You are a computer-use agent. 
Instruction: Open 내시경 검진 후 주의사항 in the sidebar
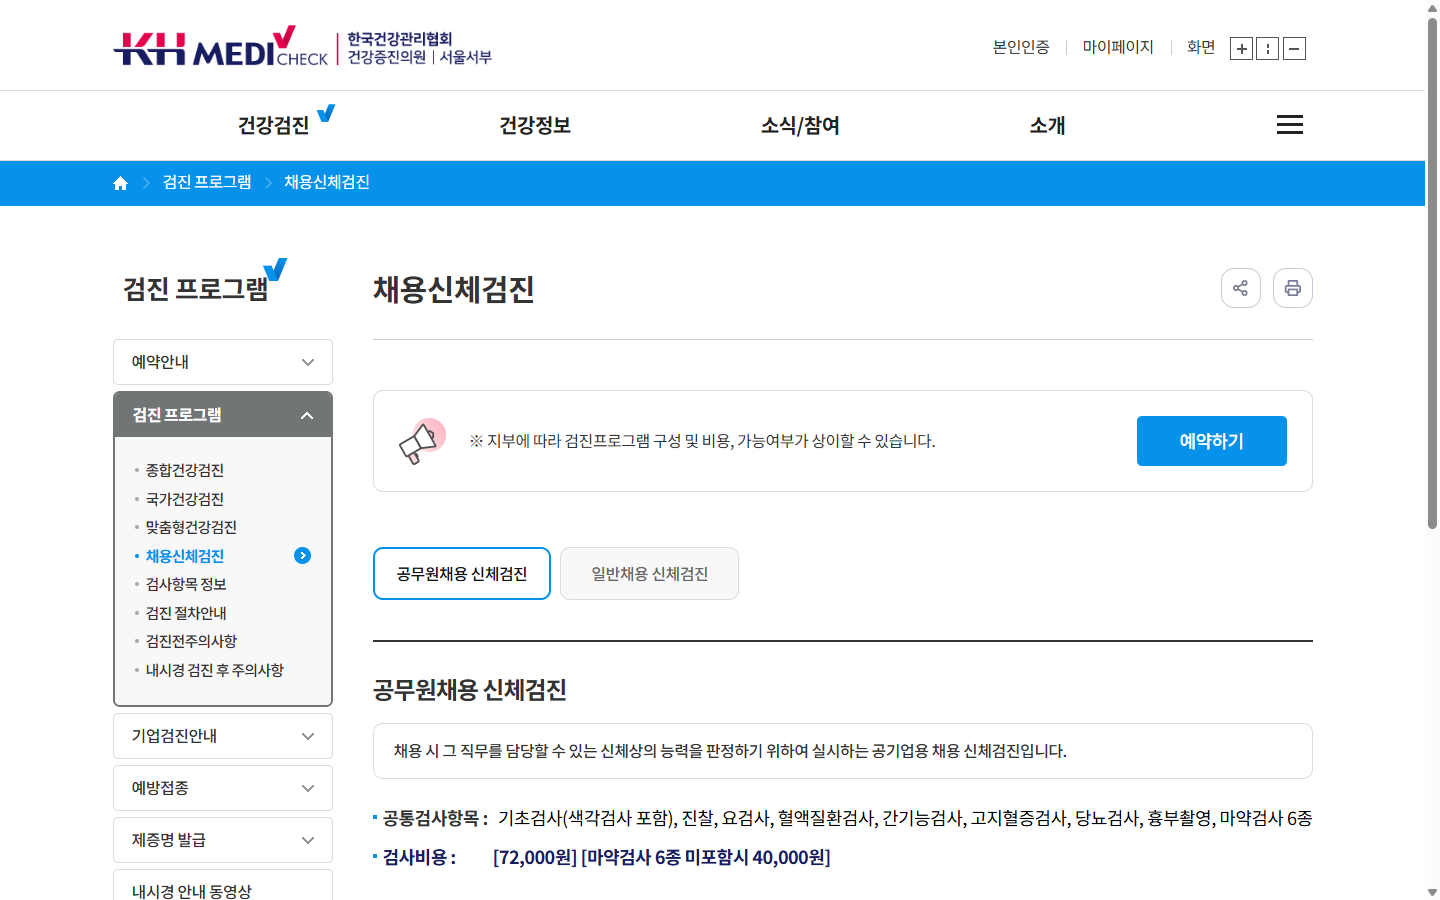pos(215,670)
